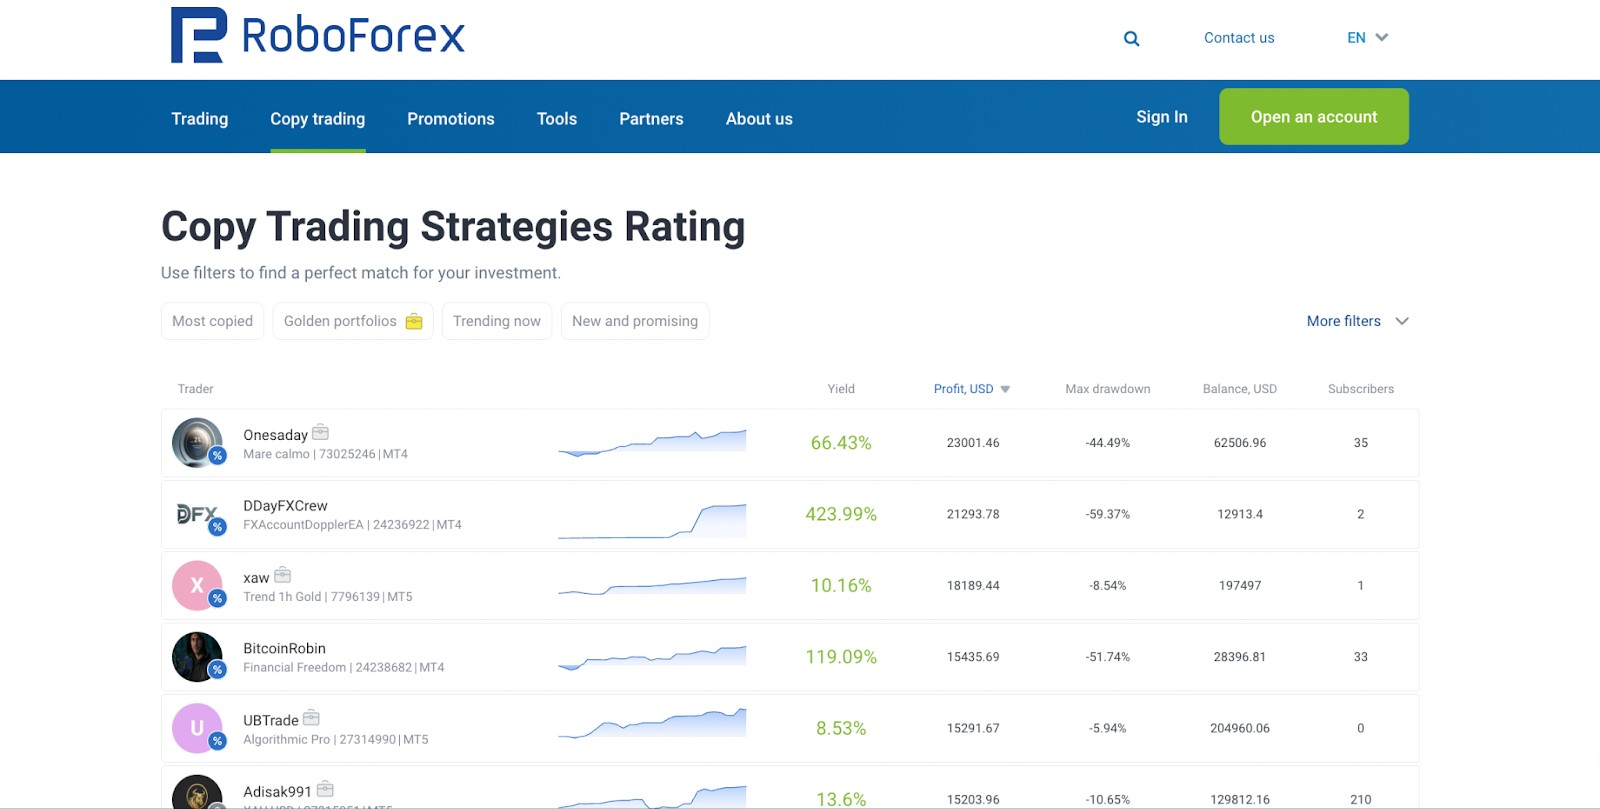The height and width of the screenshot is (809, 1600).
Task: Sort by Max drawdown column
Action: 1108,389
